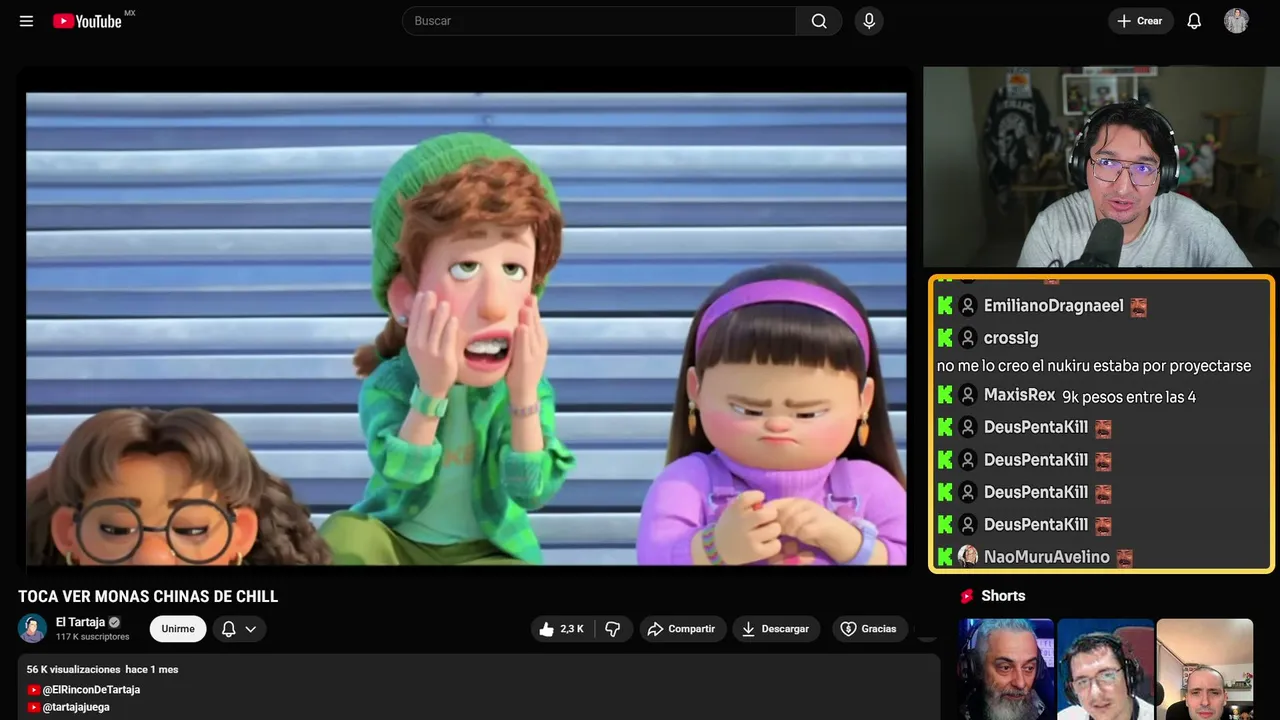
Task: Open the @ElRinconDeTartaja channel link
Action: 91,689
